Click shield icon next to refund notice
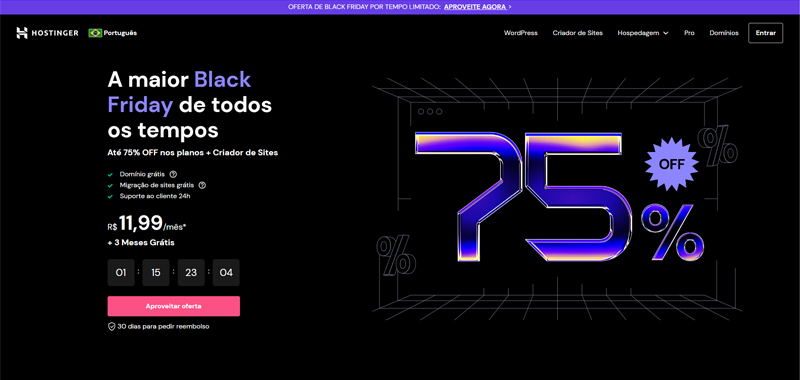The height and width of the screenshot is (380, 800). [111, 326]
